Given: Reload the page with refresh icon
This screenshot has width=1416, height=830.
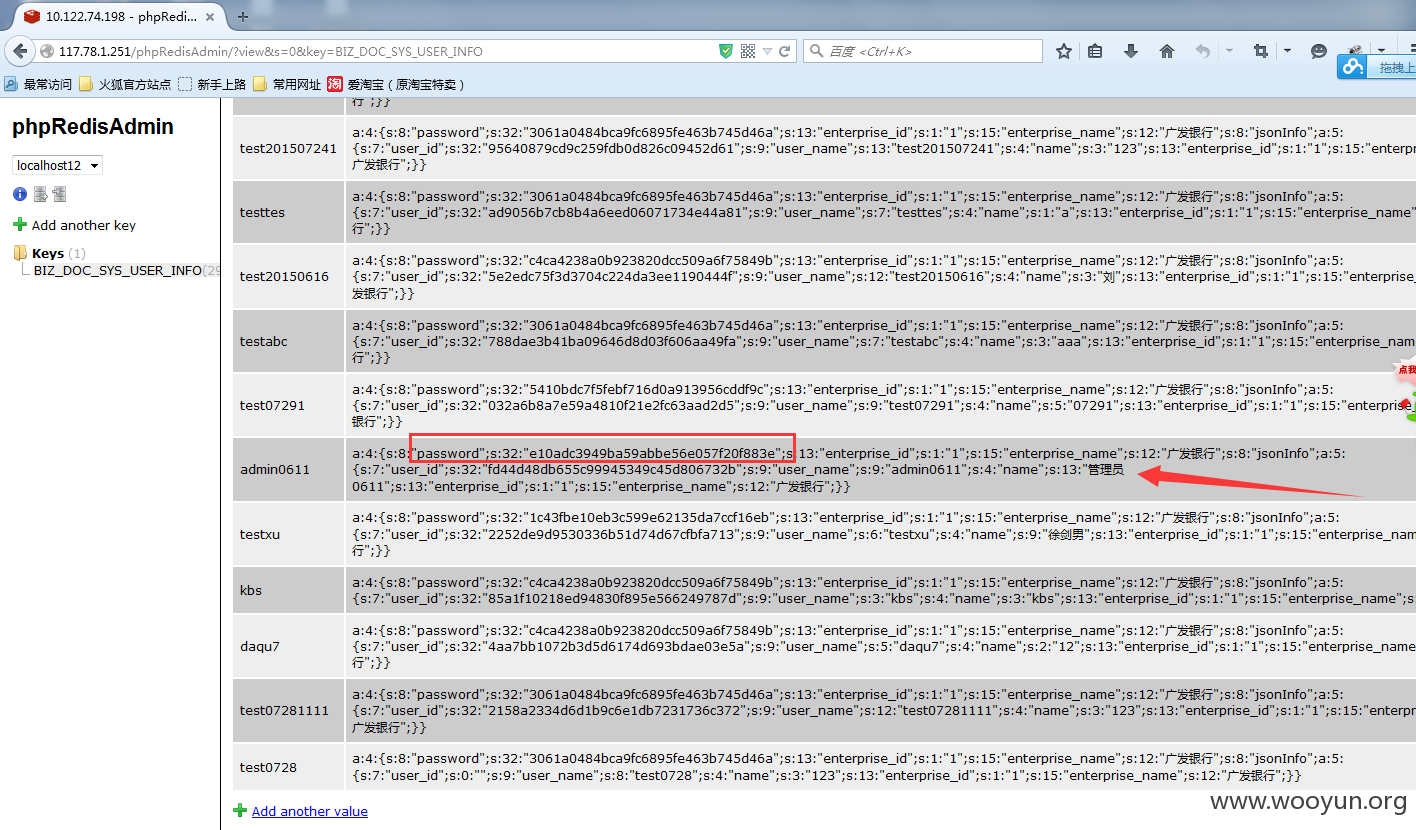Looking at the screenshot, I should click(785, 51).
